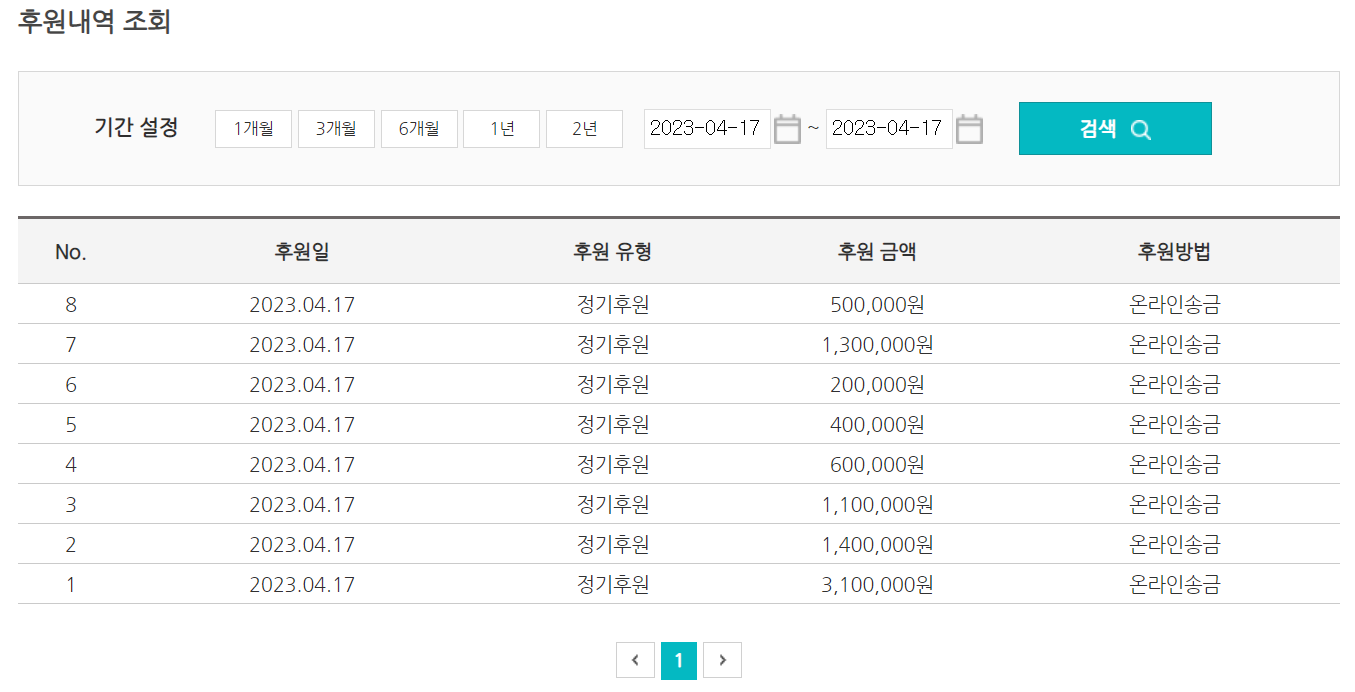Click the date in row 5
The height and width of the screenshot is (692, 1355).
[x=302, y=425]
